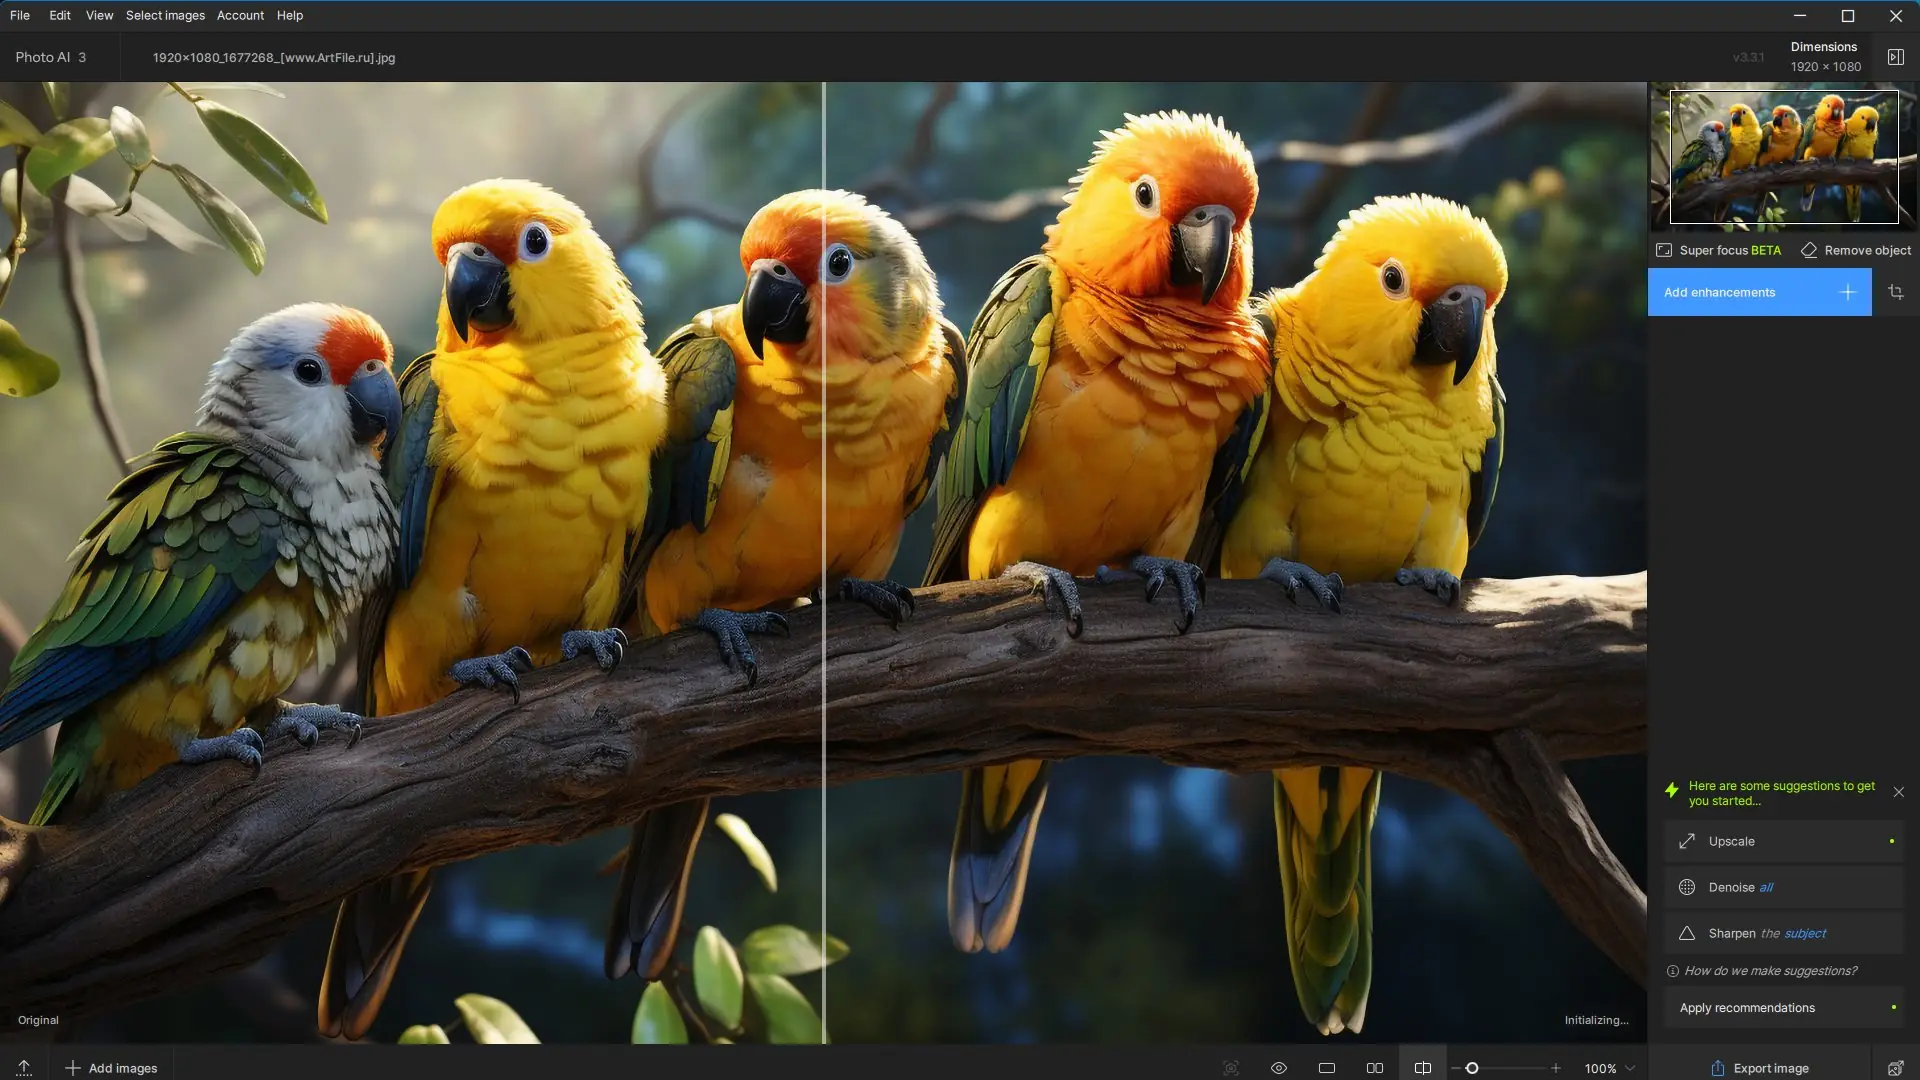Open the Select images menu
This screenshot has height=1080, width=1920.
pos(165,15)
